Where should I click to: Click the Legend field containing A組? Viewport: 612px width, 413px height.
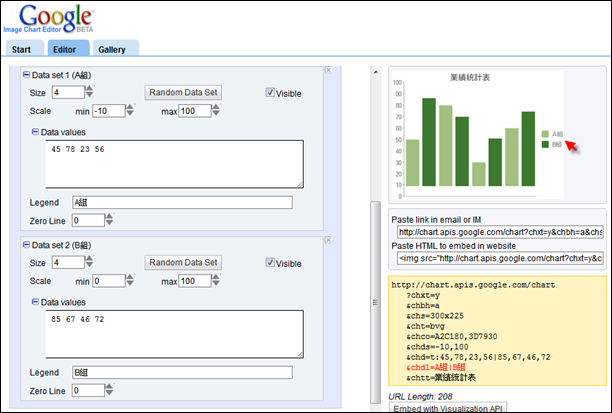click(x=182, y=202)
